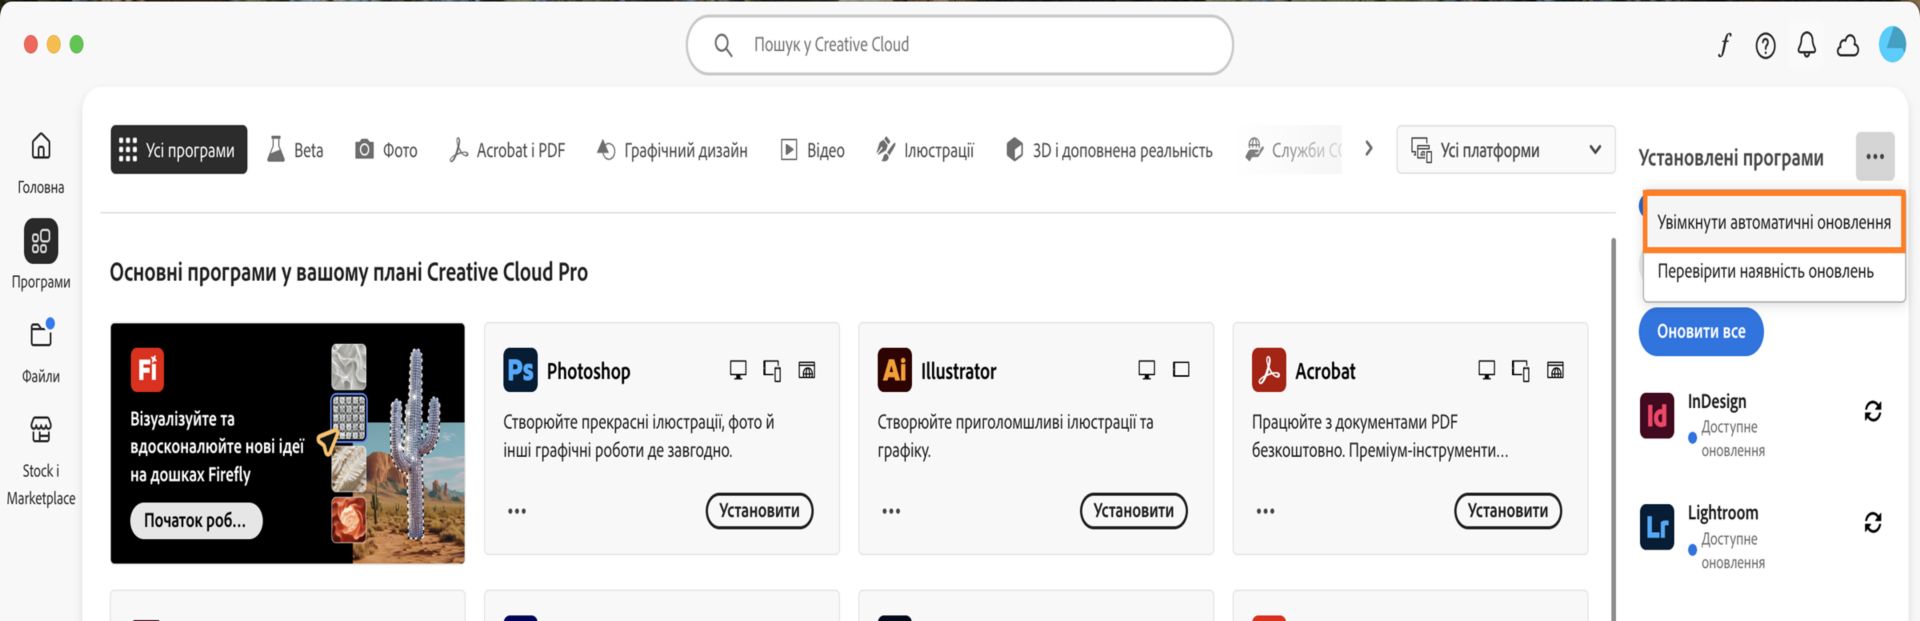Switch to the Beta category tab
The height and width of the screenshot is (621, 1920).
point(295,150)
